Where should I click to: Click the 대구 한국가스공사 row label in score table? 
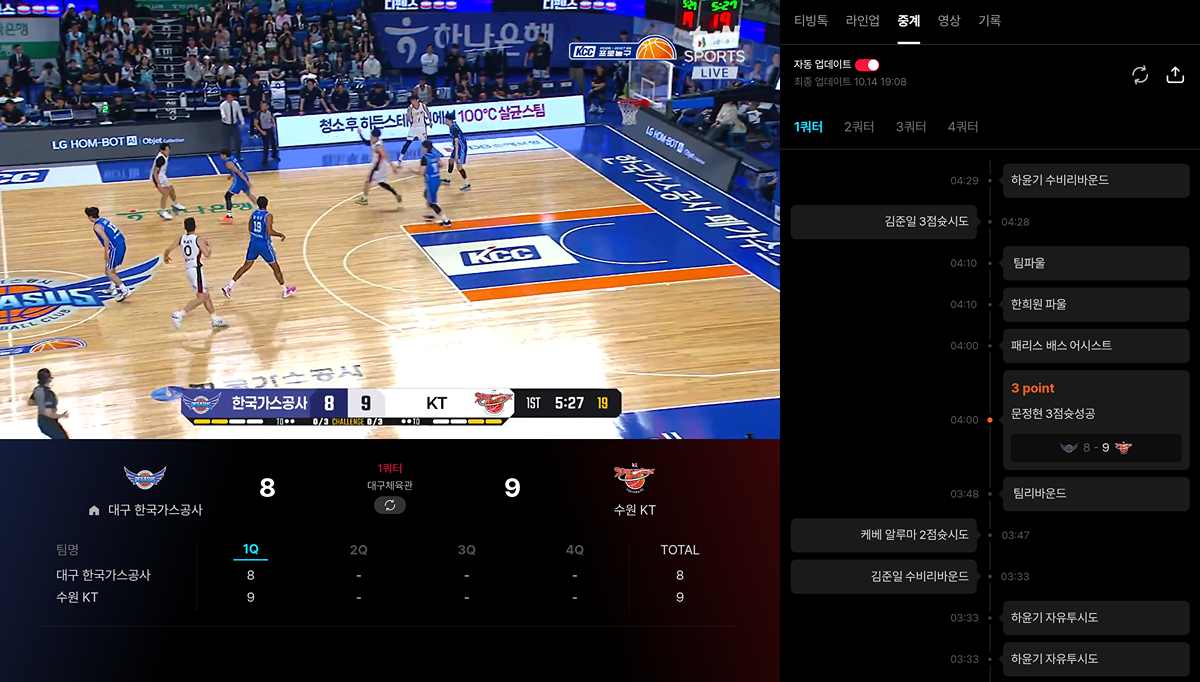coord(103,575)
